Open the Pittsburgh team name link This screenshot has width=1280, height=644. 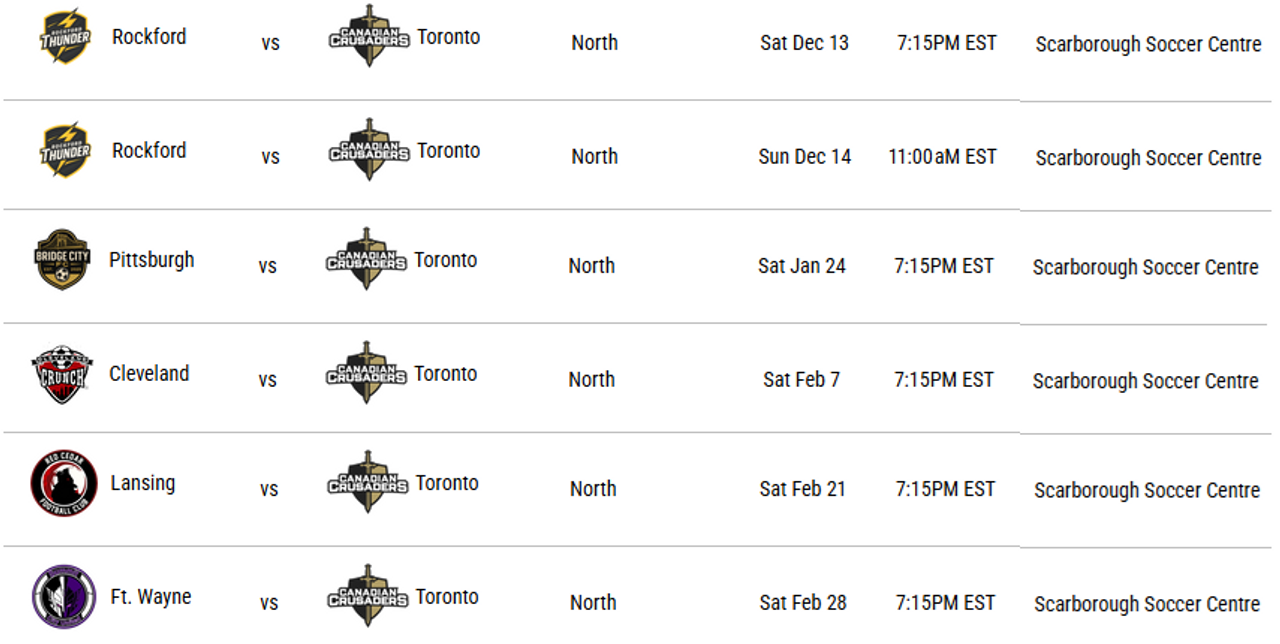click(x=152, y=260)
